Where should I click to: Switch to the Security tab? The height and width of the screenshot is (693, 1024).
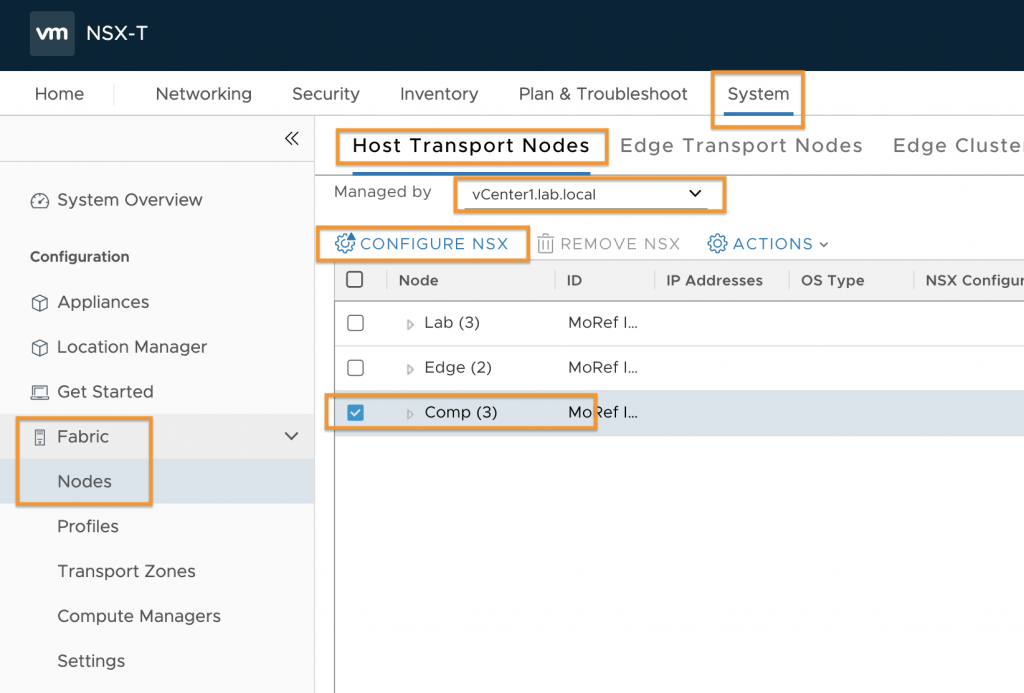(x=326, y=94)
